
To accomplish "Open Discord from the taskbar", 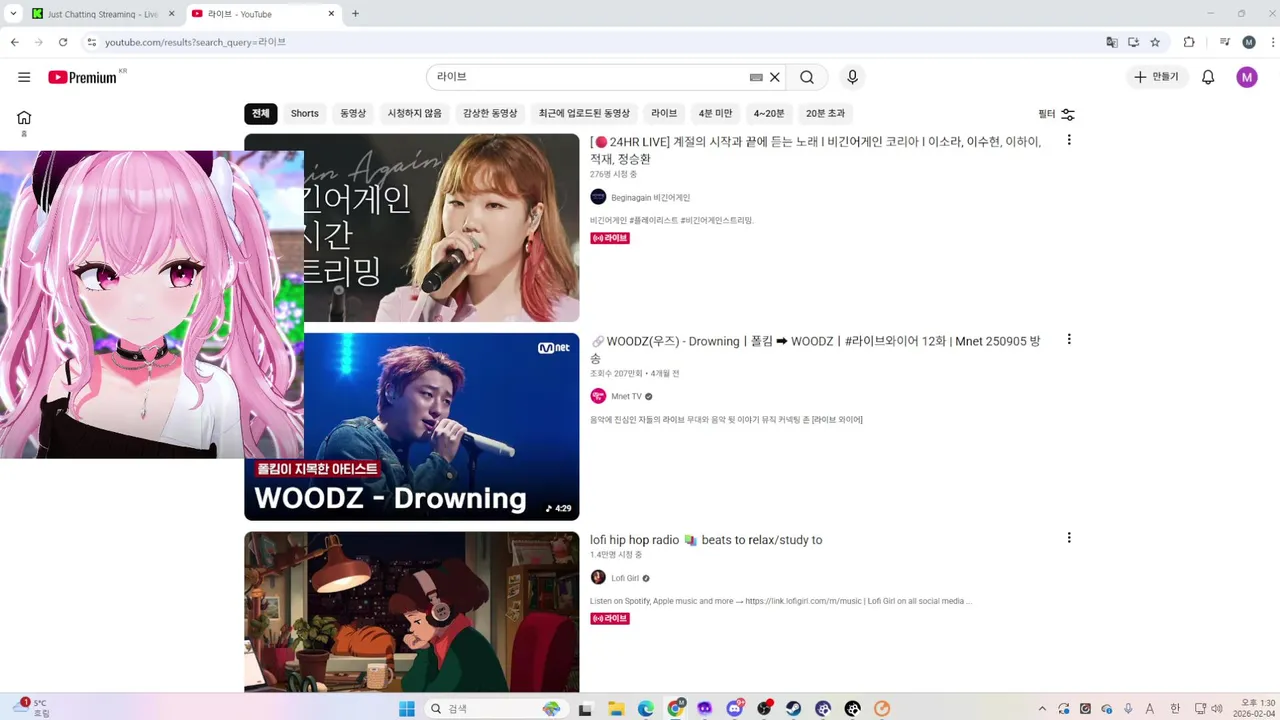I will click(735, 709).
